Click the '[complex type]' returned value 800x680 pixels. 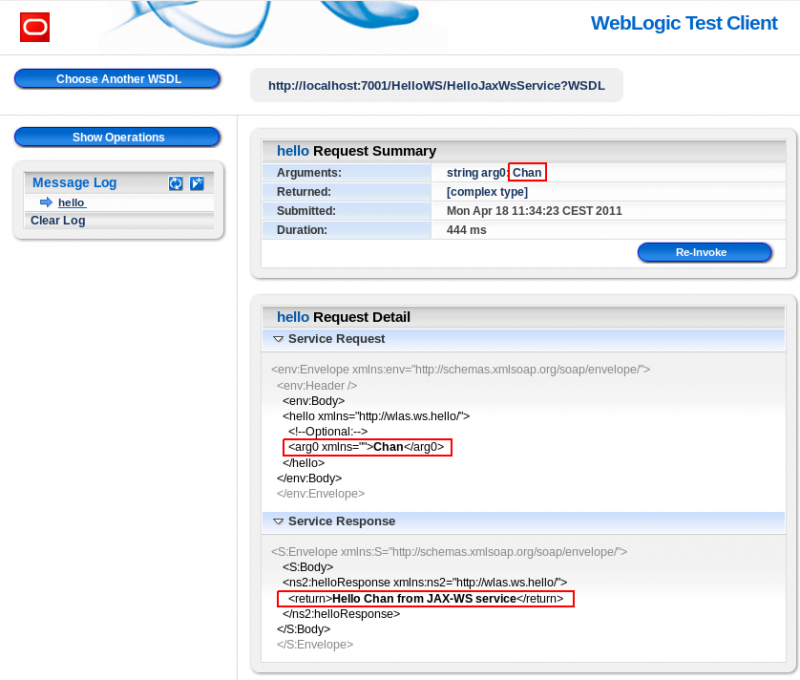487,192
